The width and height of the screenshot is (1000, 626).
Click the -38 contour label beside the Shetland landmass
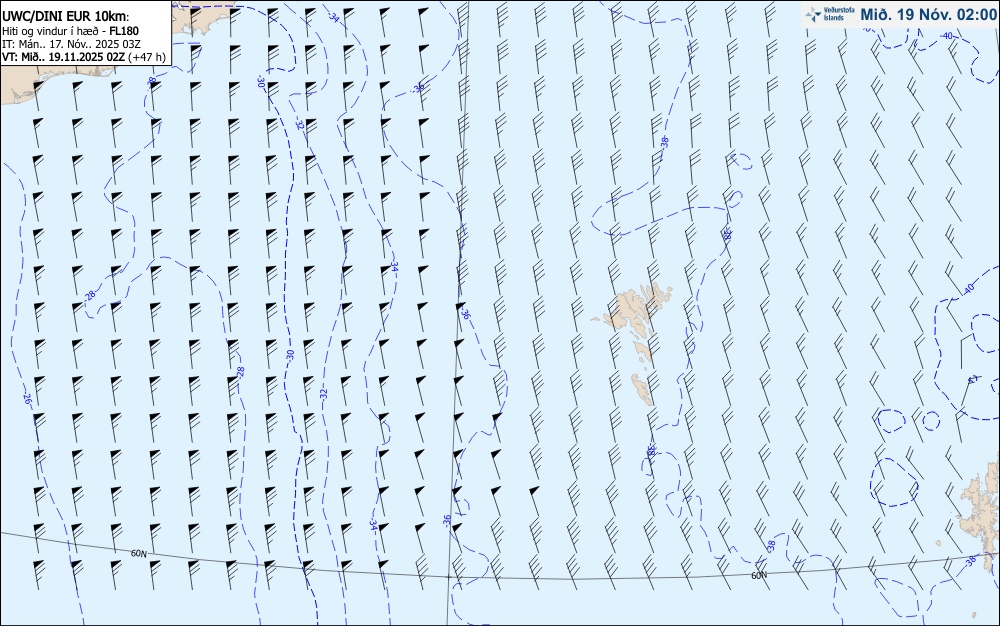(x=971, y=561)
